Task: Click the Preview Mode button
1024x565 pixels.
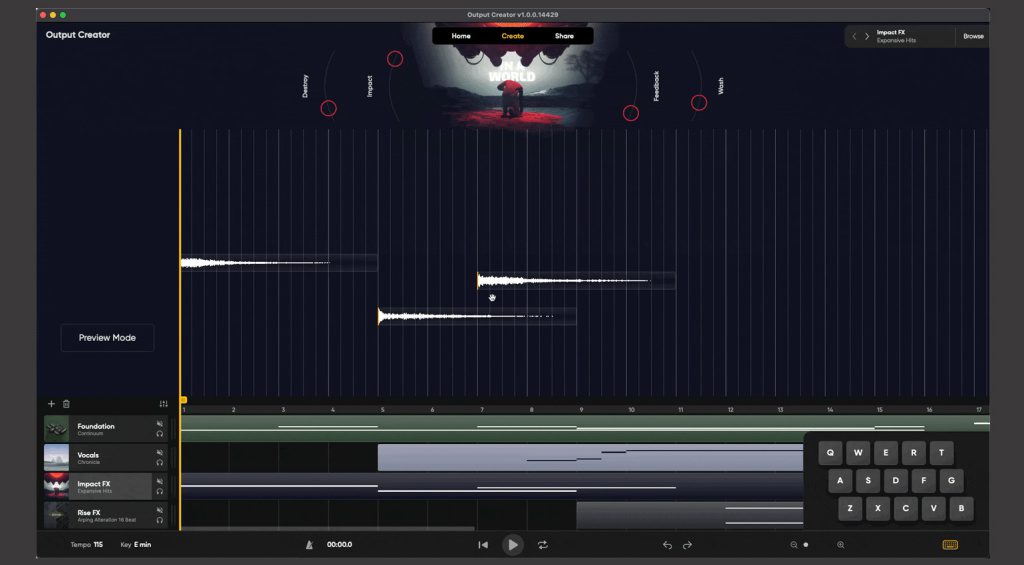Action: [107, 338]
